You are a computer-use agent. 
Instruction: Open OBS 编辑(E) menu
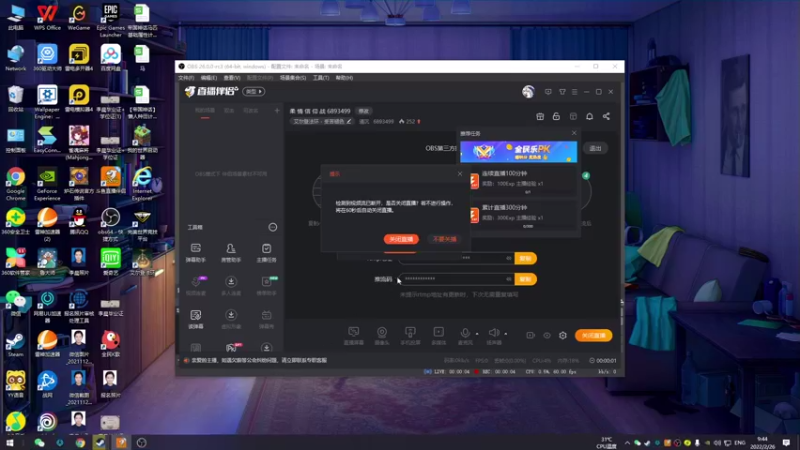click(209, 78)
